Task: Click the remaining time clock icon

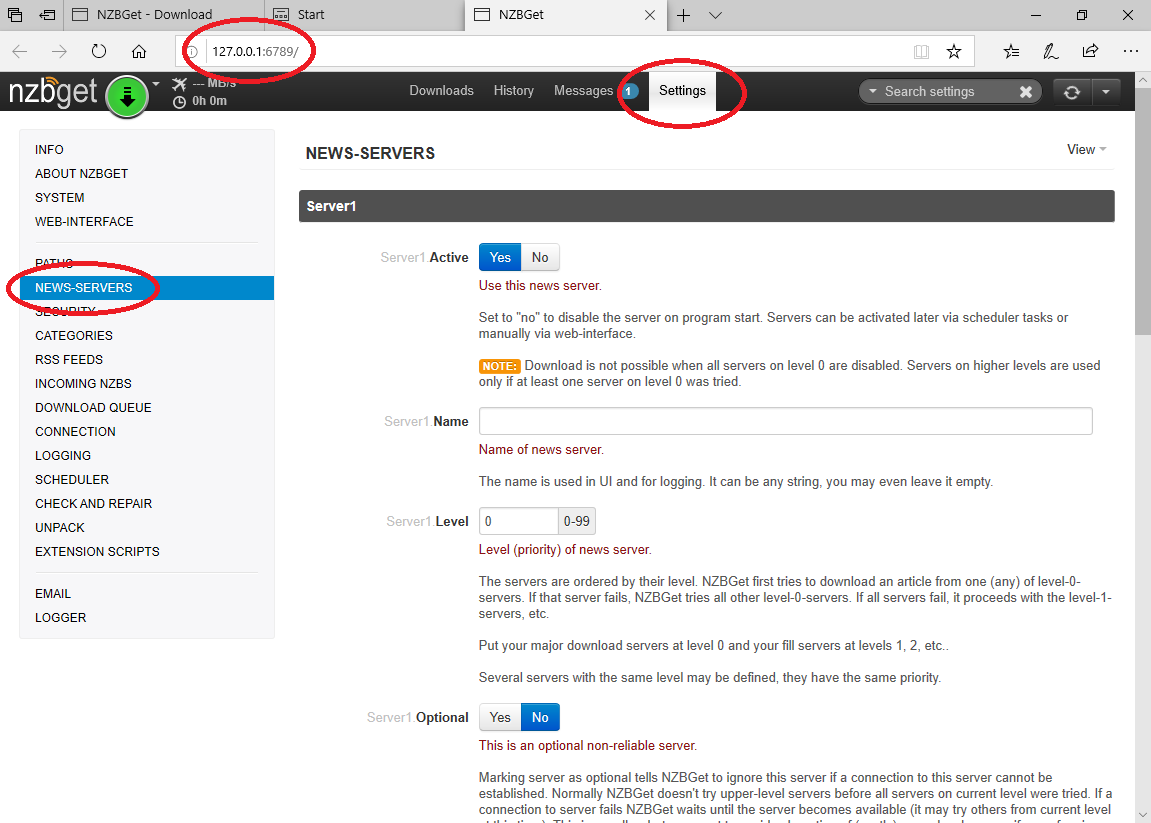Action: (x=179, y=102)
